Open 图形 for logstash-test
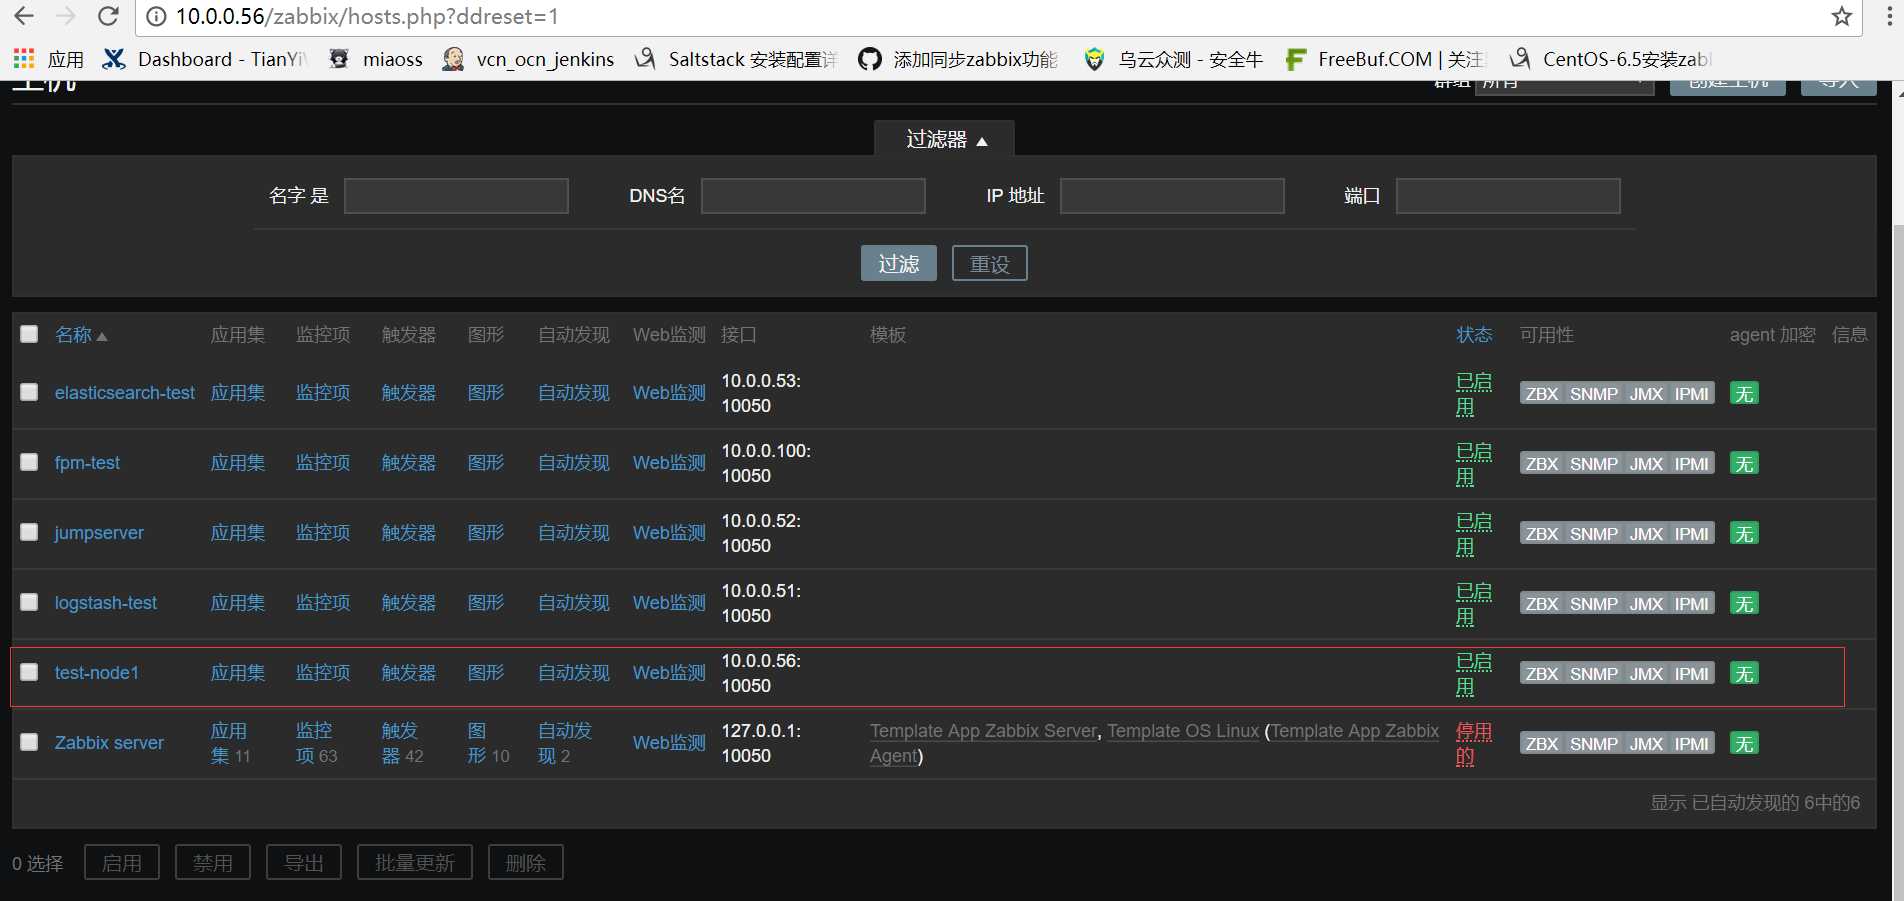The width and height of the screenshot is (1904, 901). click(x=486, y=603)
